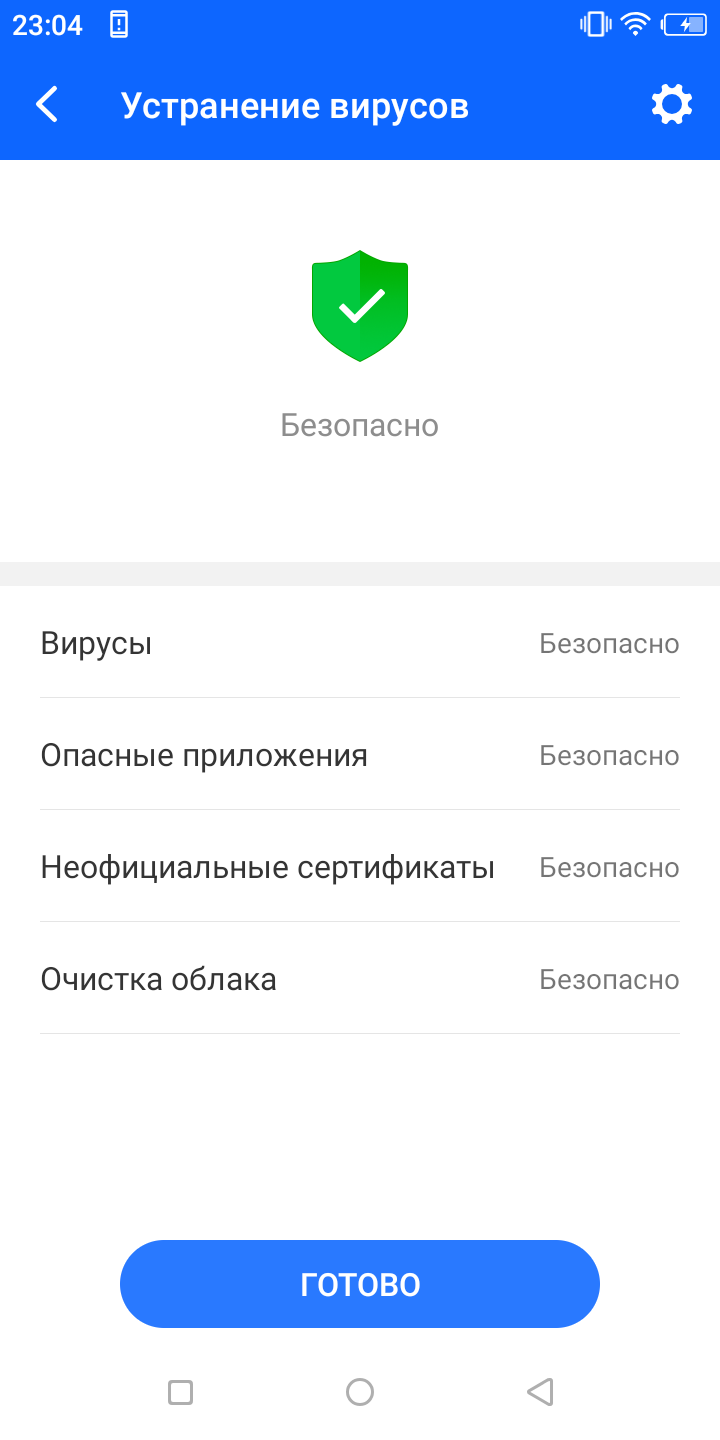Tap the Wi-Fi status icon
The width and height of the screenshot is (720, 1440).
coord(635,25)
